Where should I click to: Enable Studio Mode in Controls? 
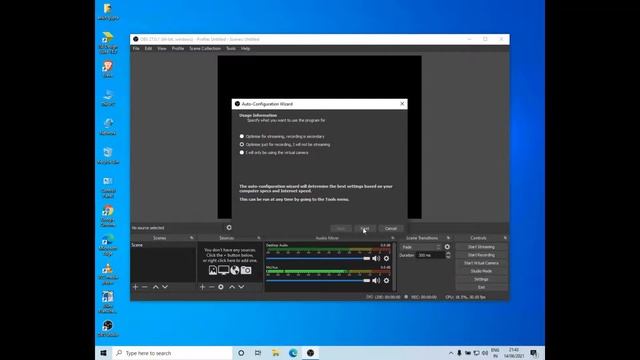[x=481, y=271]
